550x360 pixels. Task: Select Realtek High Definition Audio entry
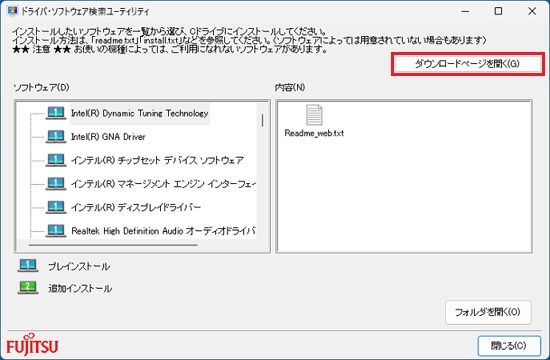tap(163, 231)
